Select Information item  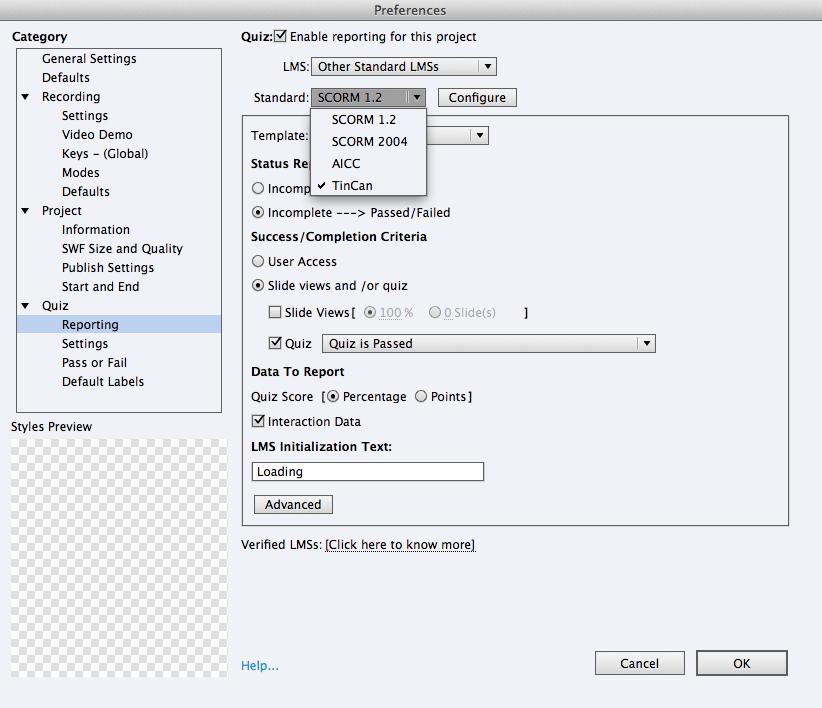[x=95, y=230]
